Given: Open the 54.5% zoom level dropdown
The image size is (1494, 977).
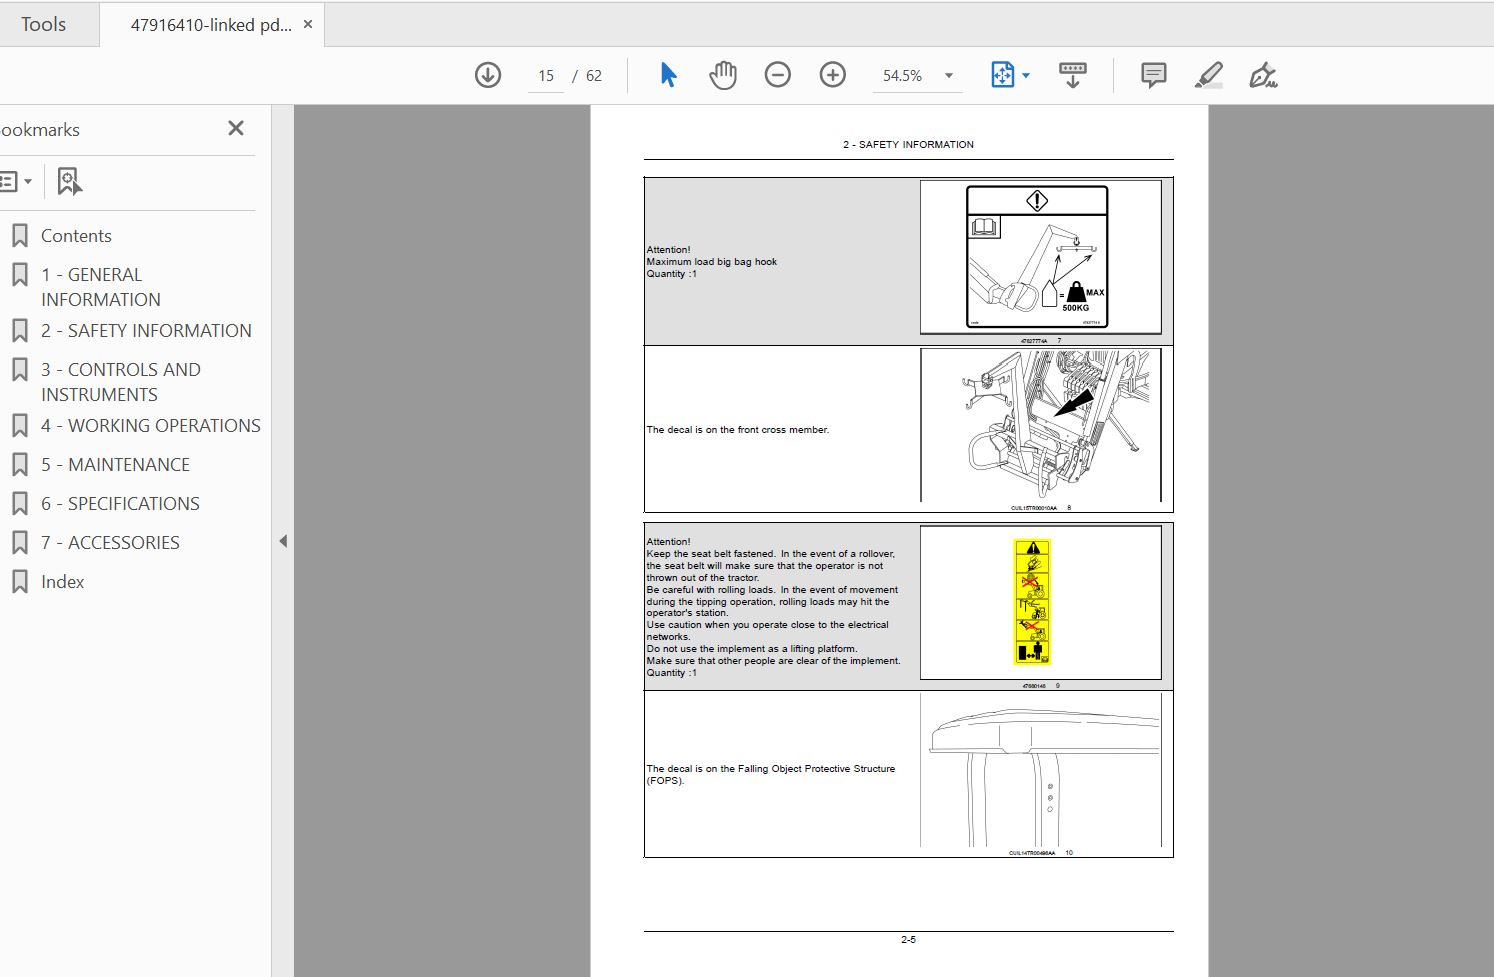Looking at the screenshot, I should click(x=948, y=76).
